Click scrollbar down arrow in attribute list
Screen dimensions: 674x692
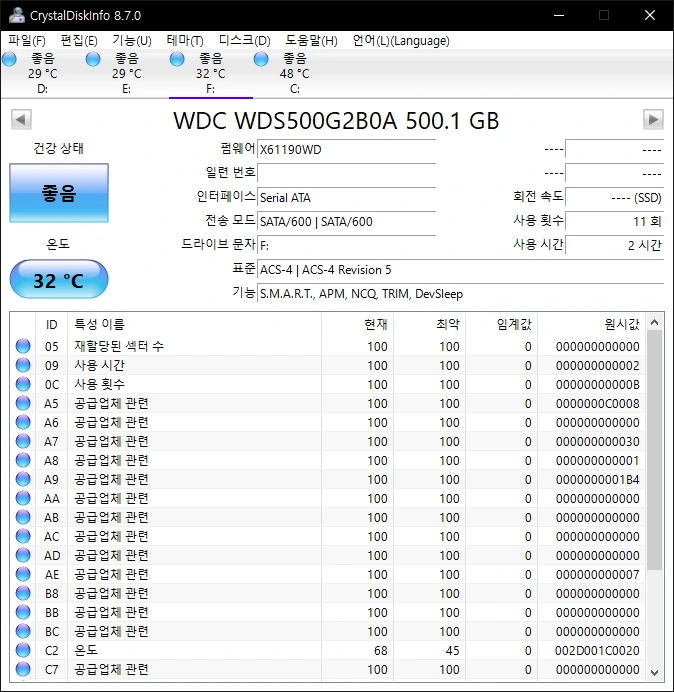(x=655, y=672)
